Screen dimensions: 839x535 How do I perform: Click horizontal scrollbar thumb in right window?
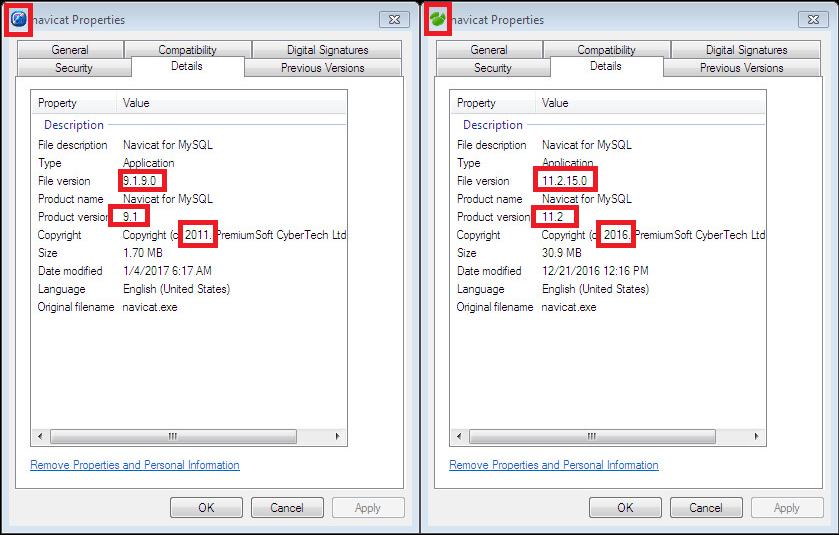[x=592, y=437]
